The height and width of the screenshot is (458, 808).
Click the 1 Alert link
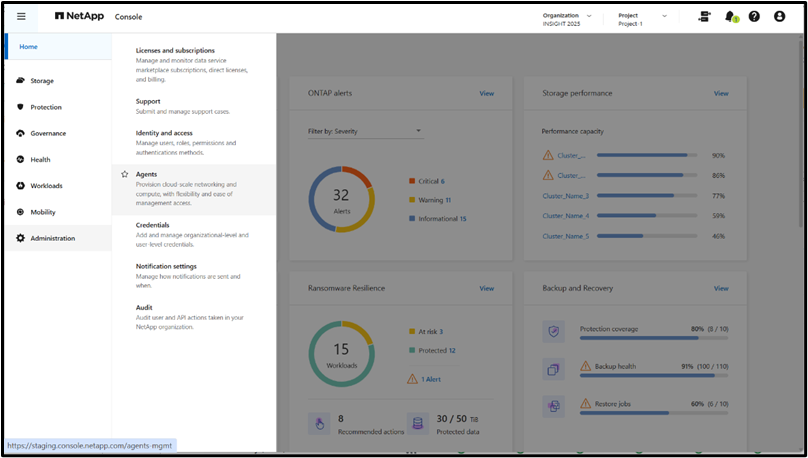[430, 379]
